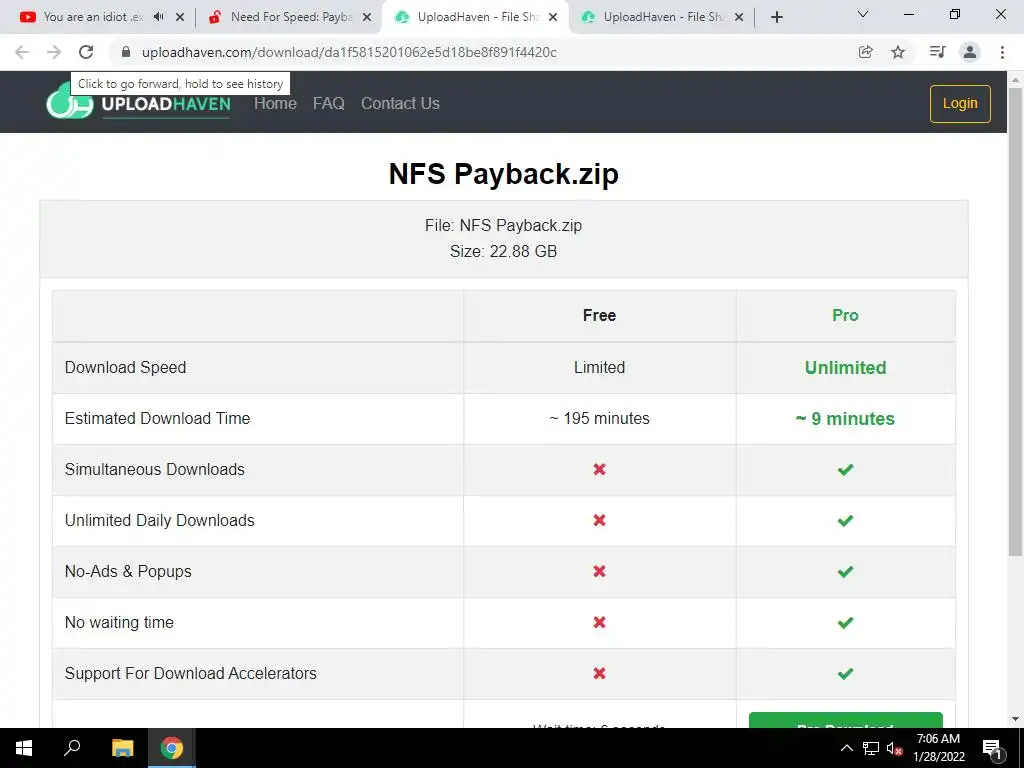Close the last UploadHaven tab
This screenshot has width=1024, height=768.
[x=739, y=17]
